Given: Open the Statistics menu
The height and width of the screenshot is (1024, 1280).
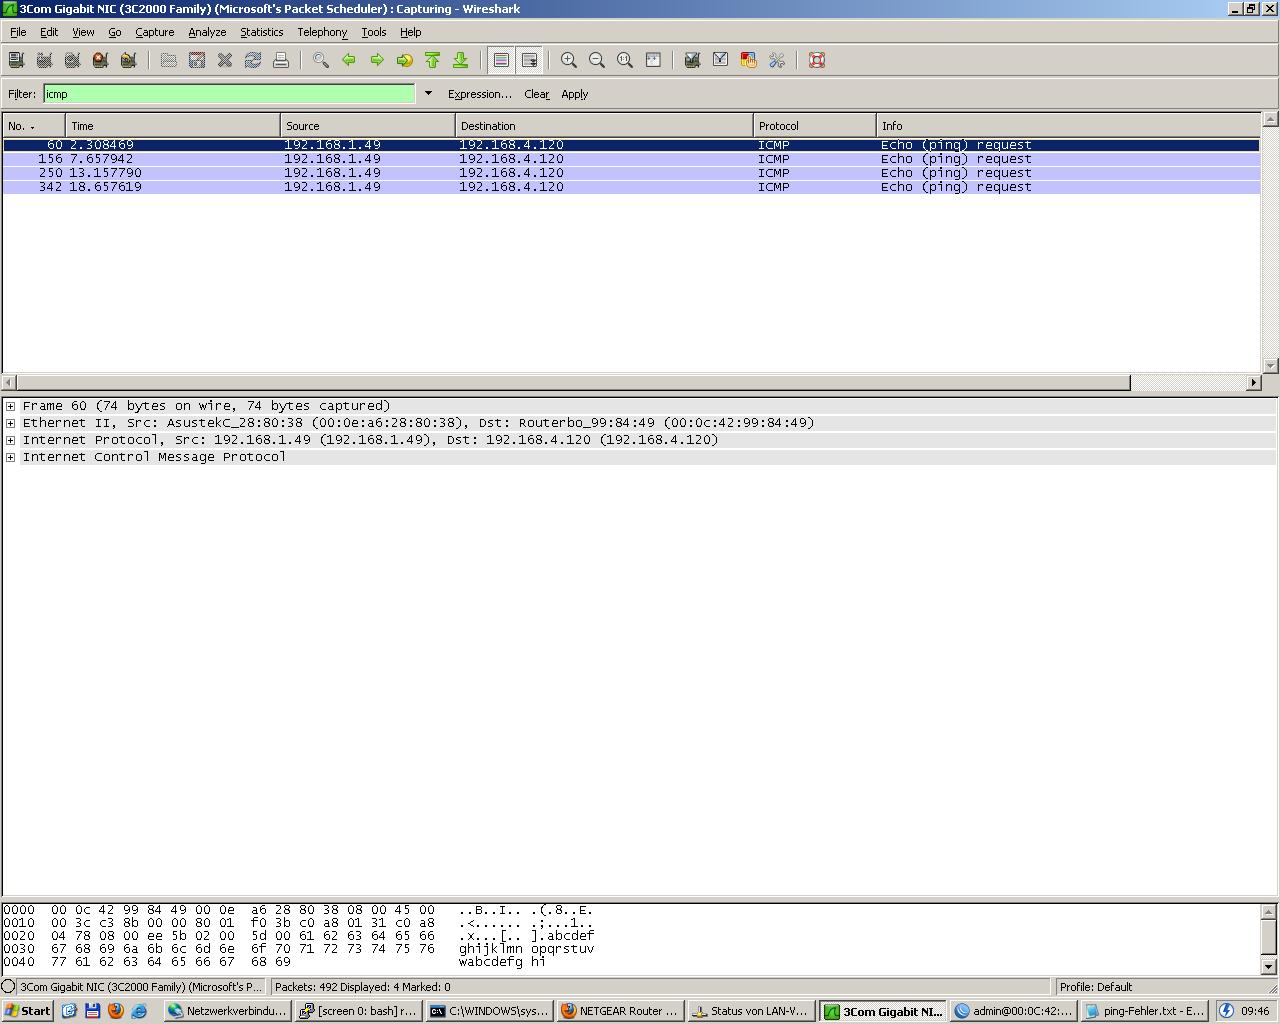Looking at the screenshot, I should click(262, 32).
